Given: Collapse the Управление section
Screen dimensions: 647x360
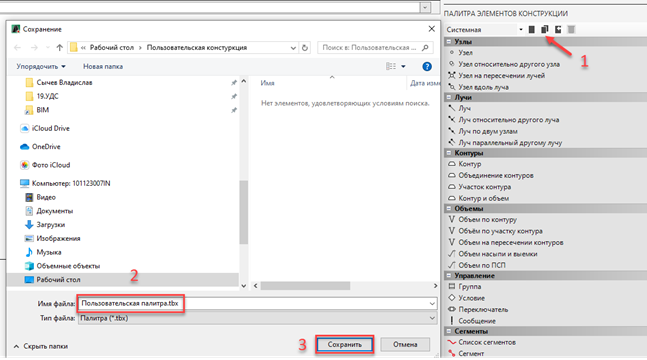Looking at the screenshot, I should [449, 276].
